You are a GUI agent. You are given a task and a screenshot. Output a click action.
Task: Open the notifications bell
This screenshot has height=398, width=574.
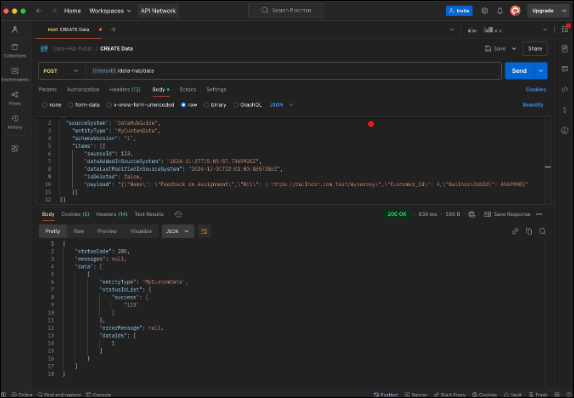click(500, 11)
